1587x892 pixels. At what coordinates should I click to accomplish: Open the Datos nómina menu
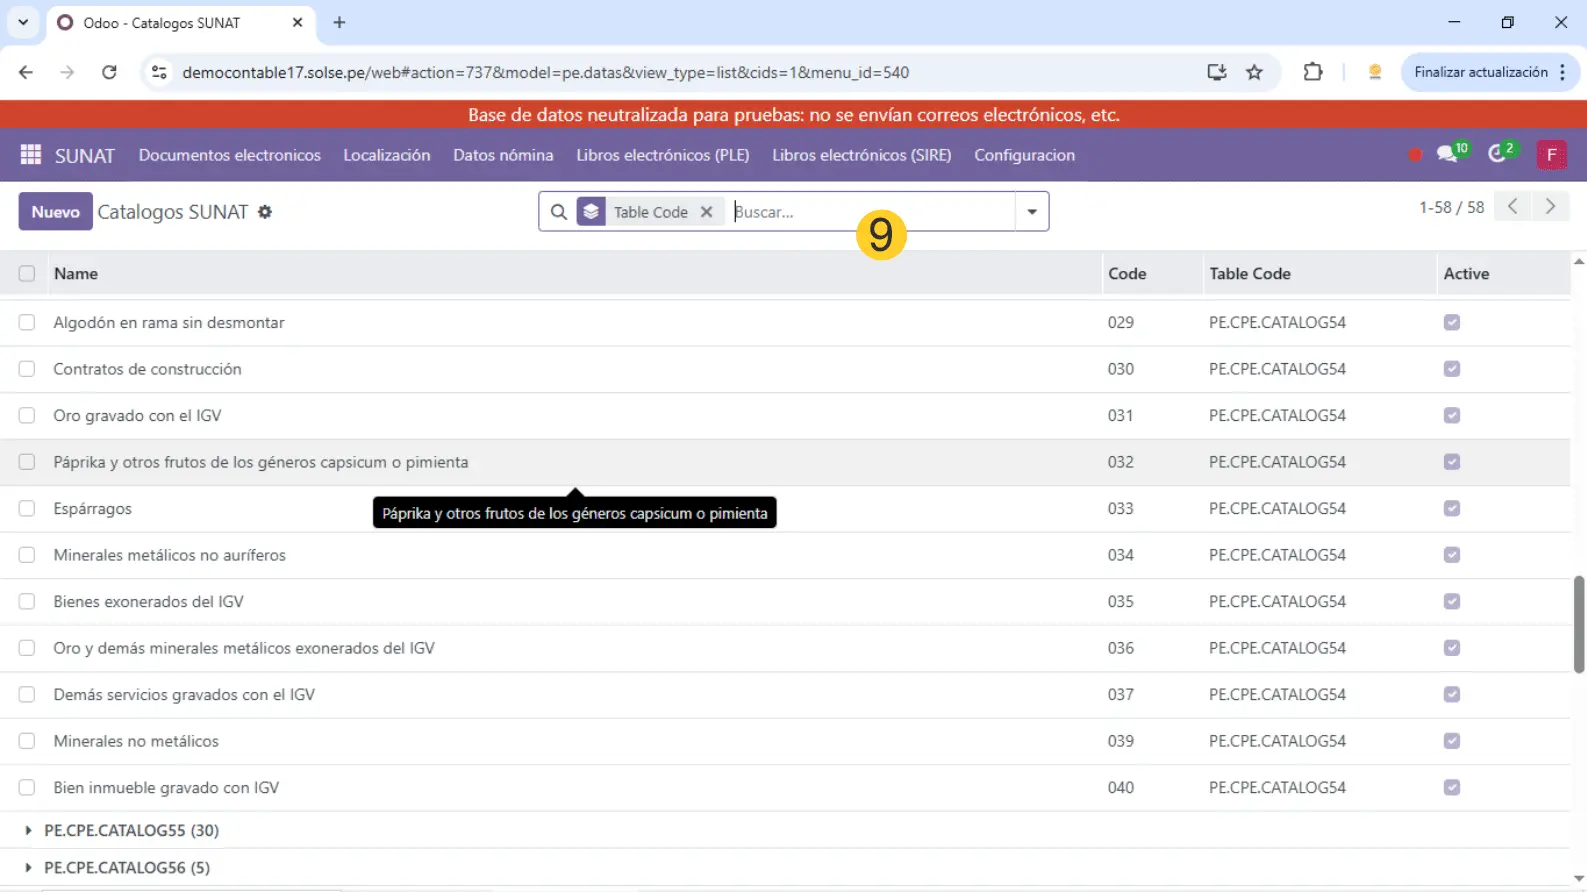click(503, 155)
